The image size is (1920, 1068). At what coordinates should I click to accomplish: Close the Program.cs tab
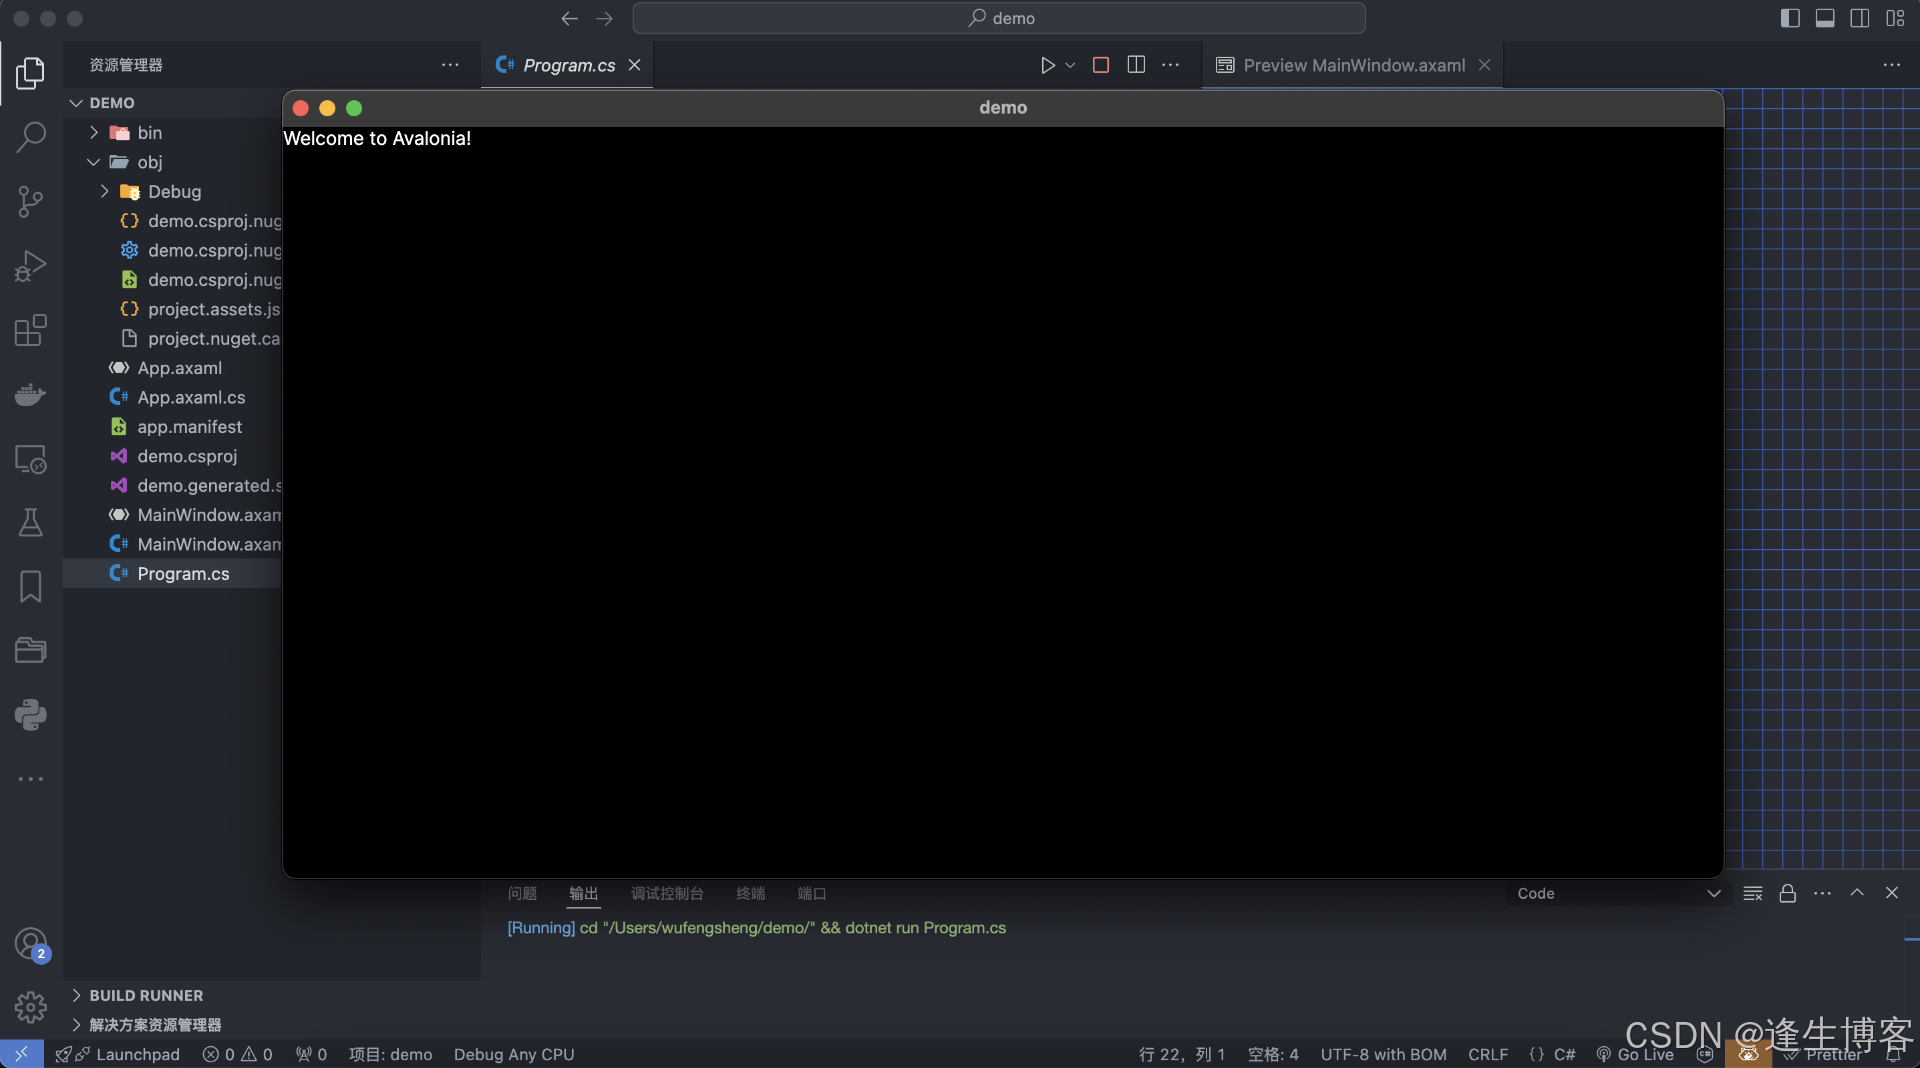[634, 65]
